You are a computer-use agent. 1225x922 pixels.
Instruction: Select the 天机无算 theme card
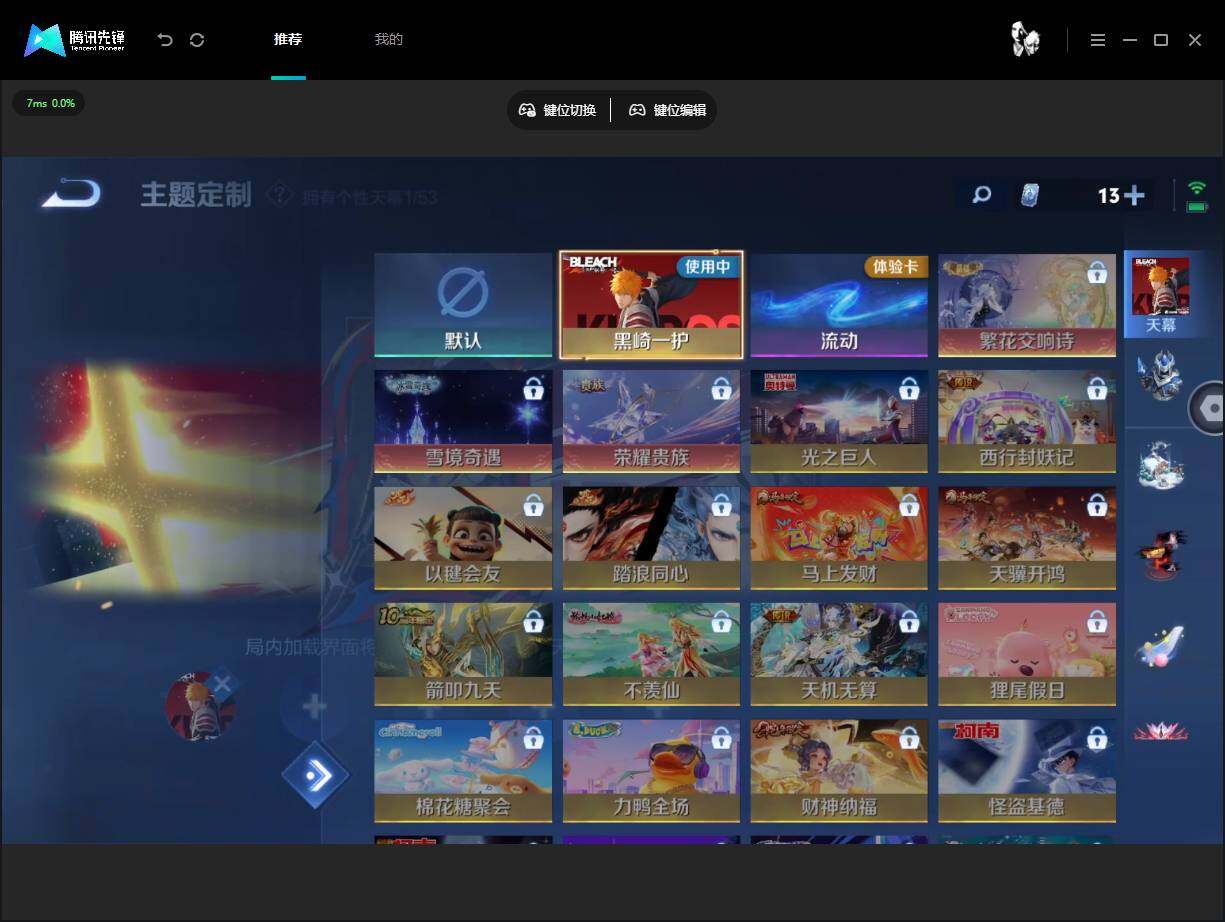839,654
